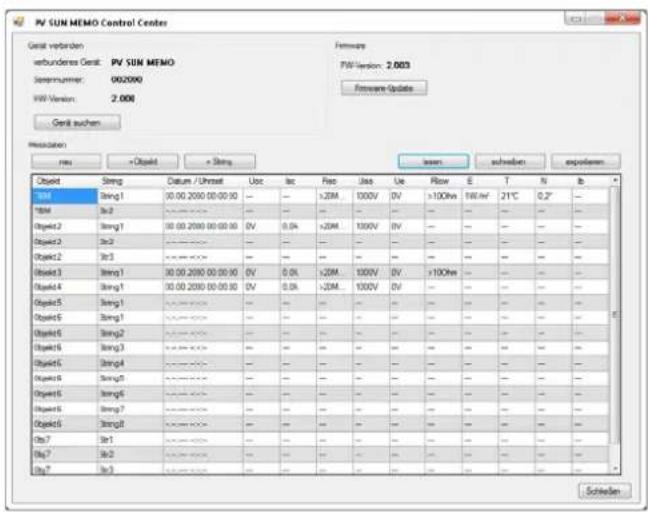
Task: Click the lesen button to read data
Action: [434, 162]
